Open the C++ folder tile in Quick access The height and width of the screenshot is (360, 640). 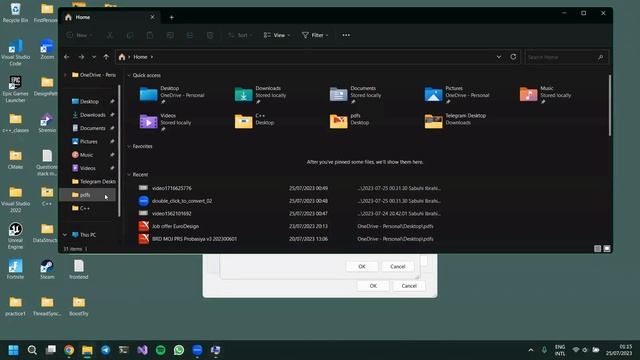point(255,121)
